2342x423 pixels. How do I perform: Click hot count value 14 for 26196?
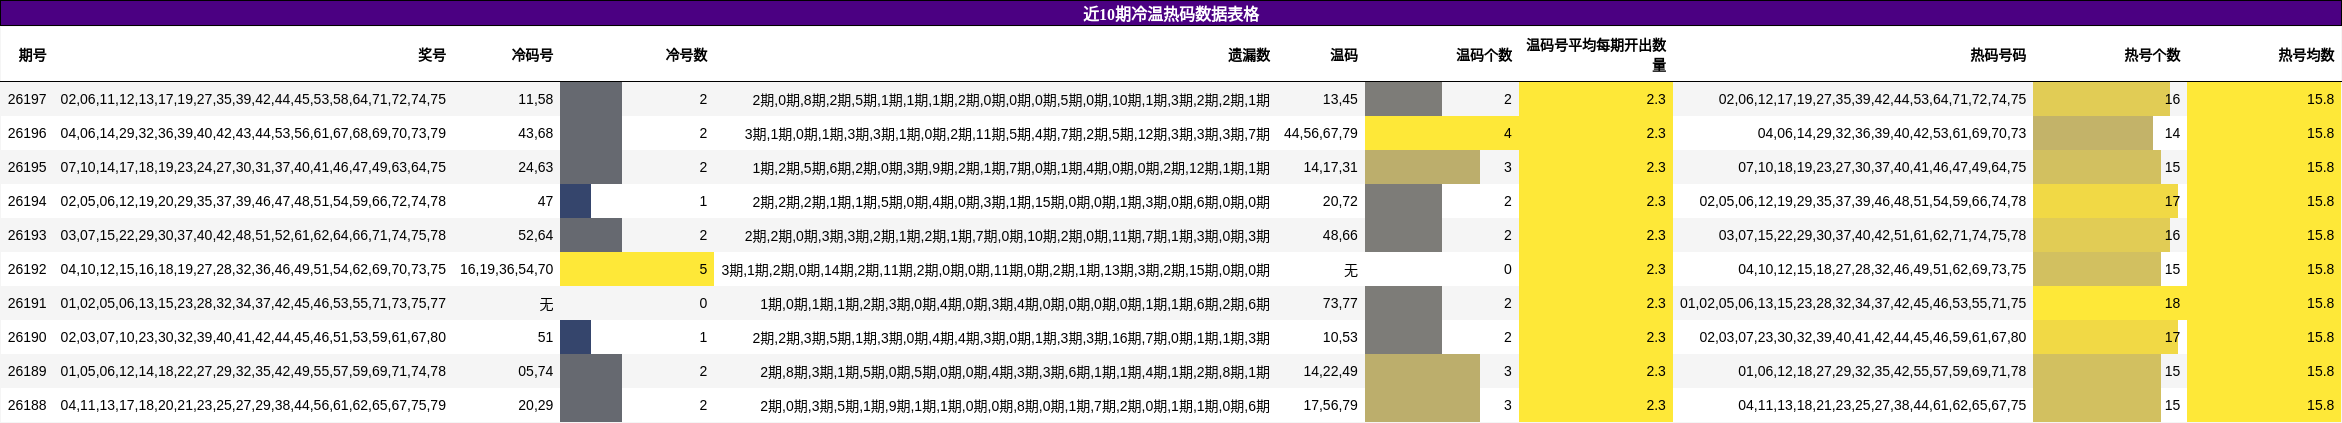[2172, 133]
